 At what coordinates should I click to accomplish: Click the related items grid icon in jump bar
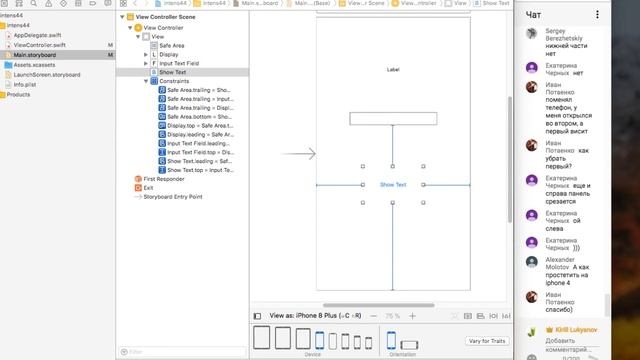[123, 3]
